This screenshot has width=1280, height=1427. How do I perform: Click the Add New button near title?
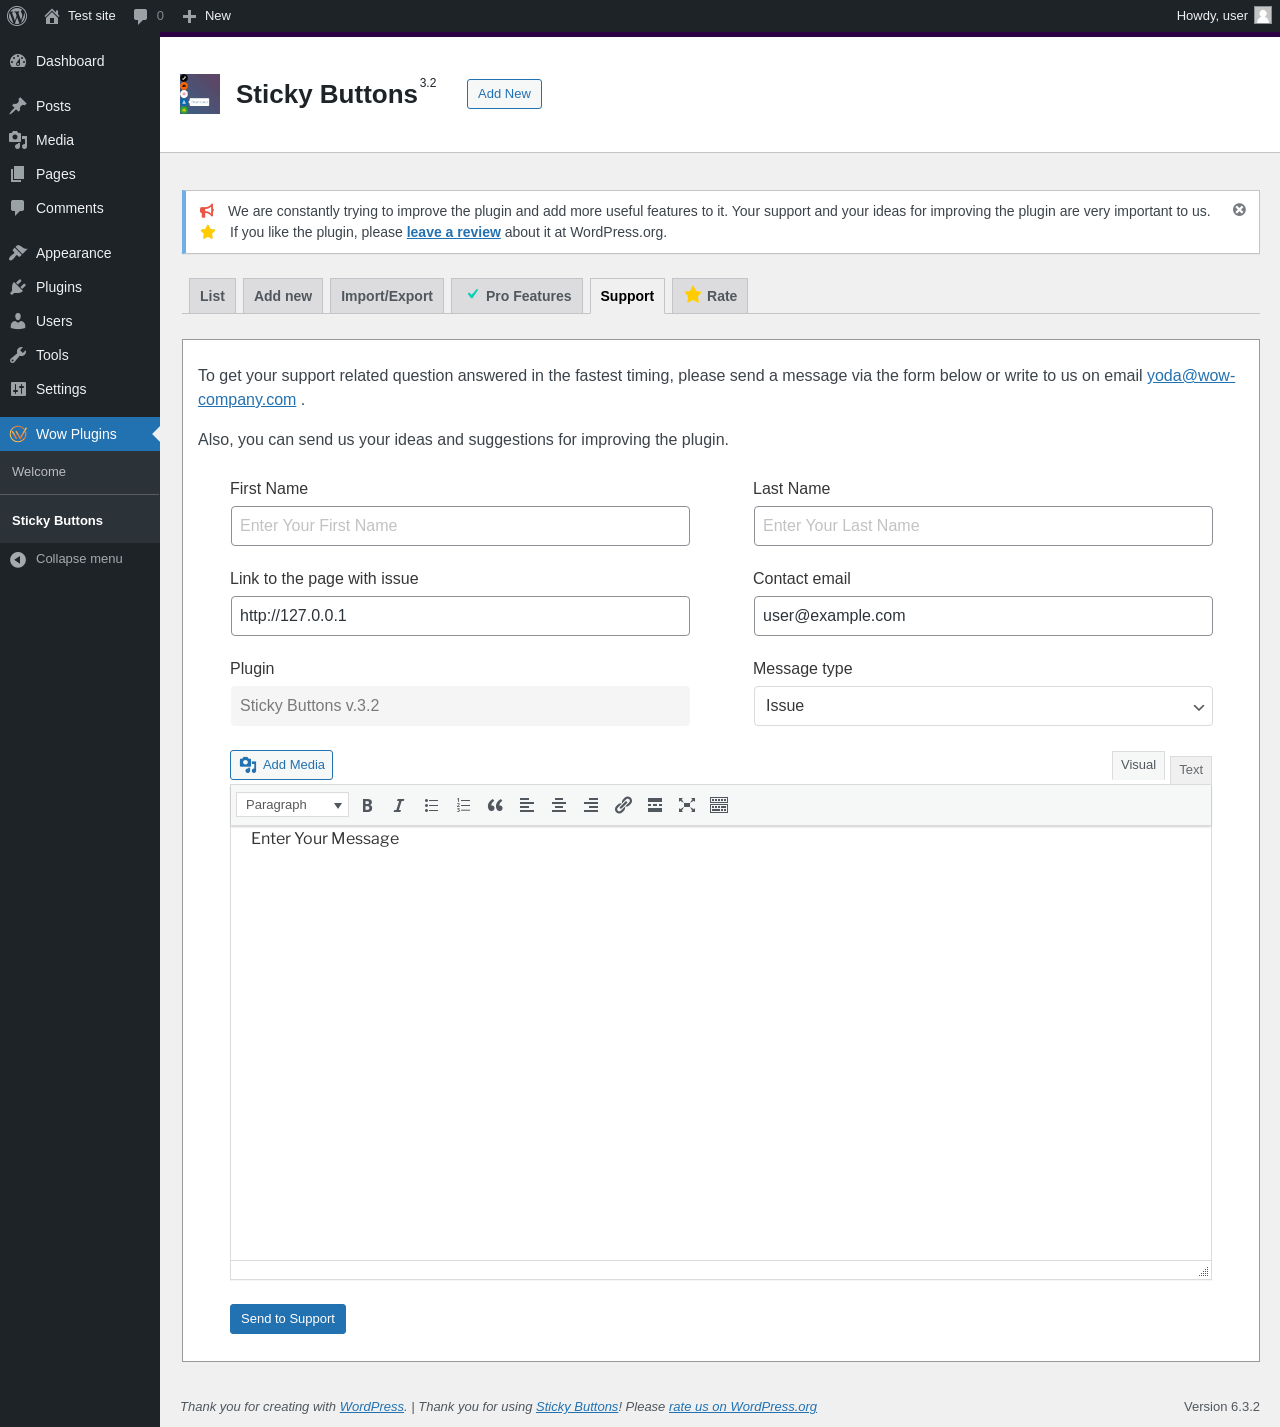point(504,94)
